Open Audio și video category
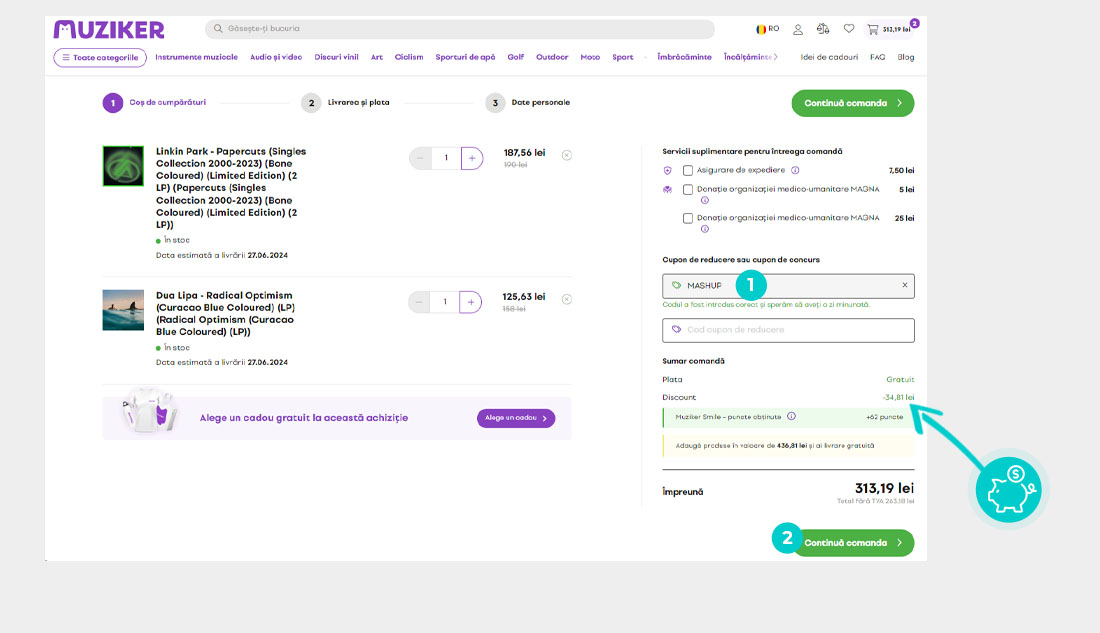The image size is (1100, 633). [276, 57]
